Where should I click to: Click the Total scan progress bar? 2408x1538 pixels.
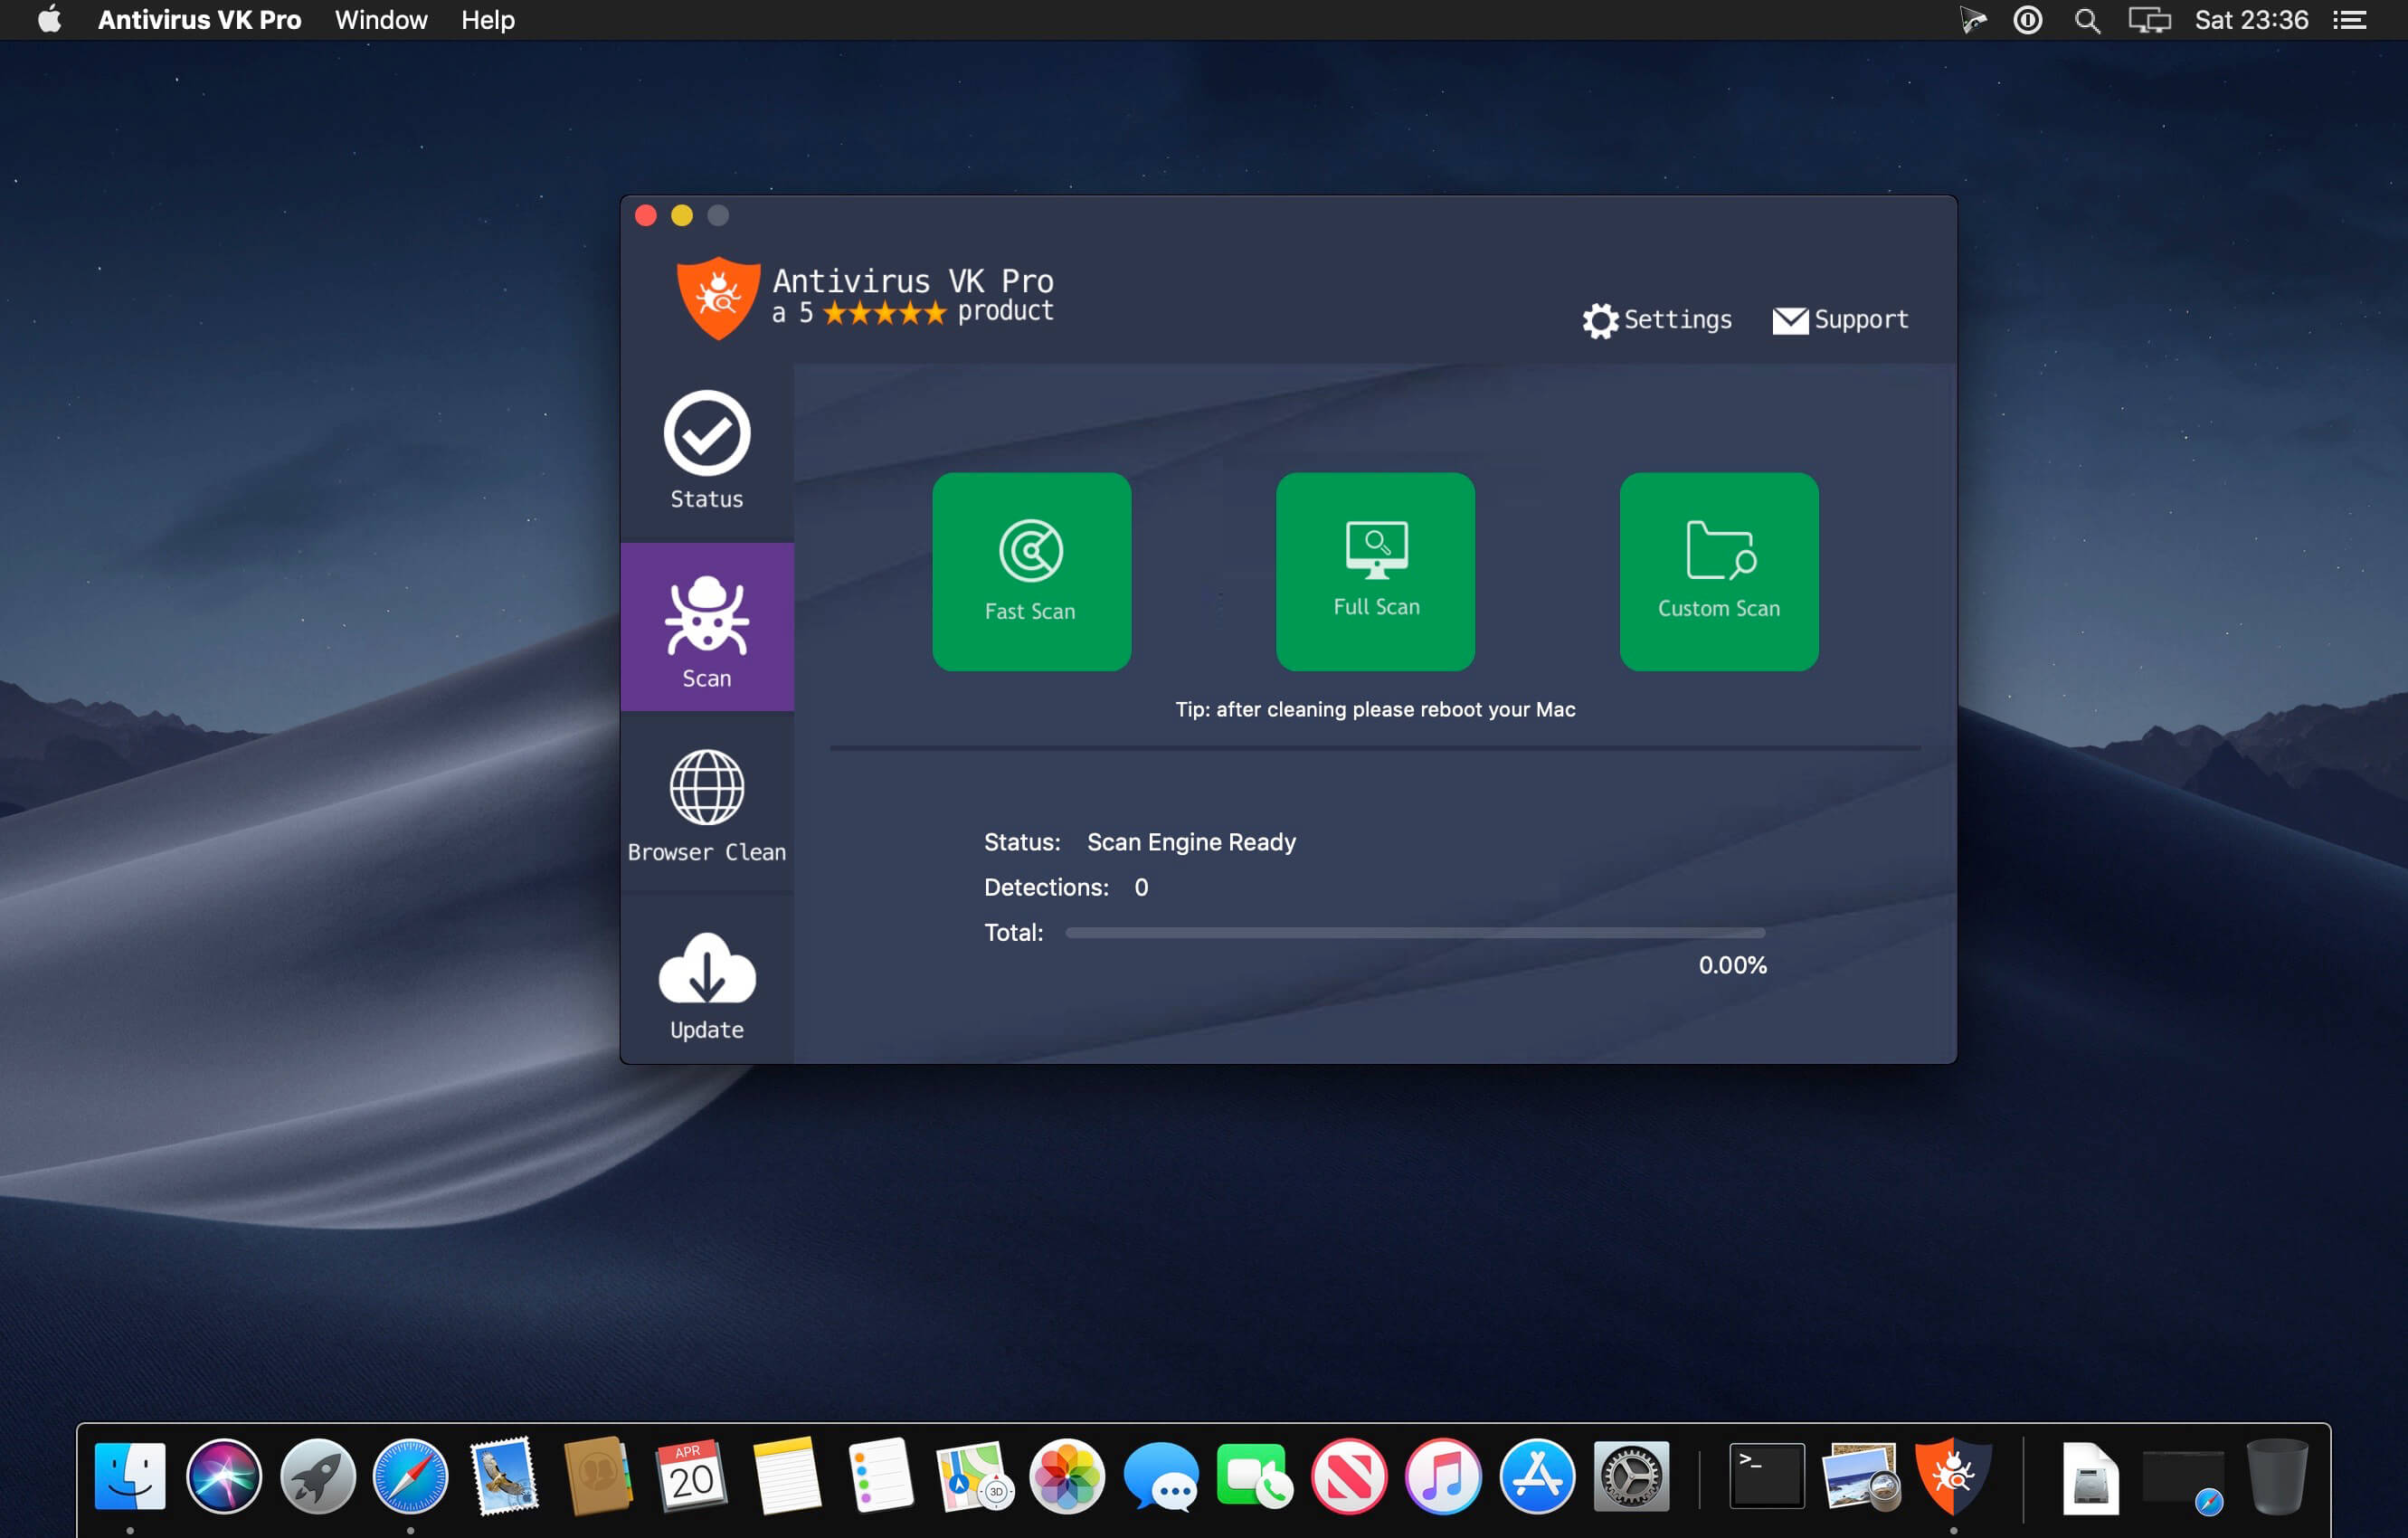point(1415,933)
